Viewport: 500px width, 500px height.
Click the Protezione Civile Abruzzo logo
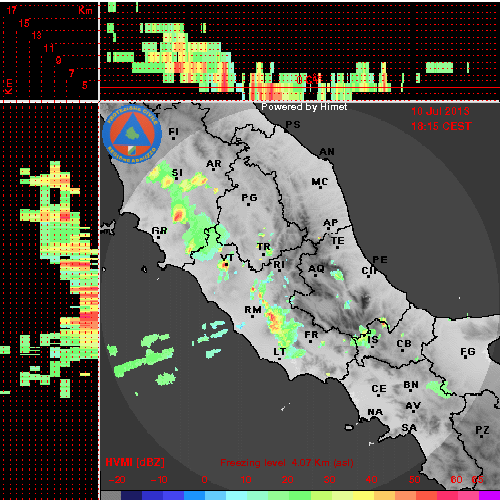pyautogui.click(x=132, y=134)
